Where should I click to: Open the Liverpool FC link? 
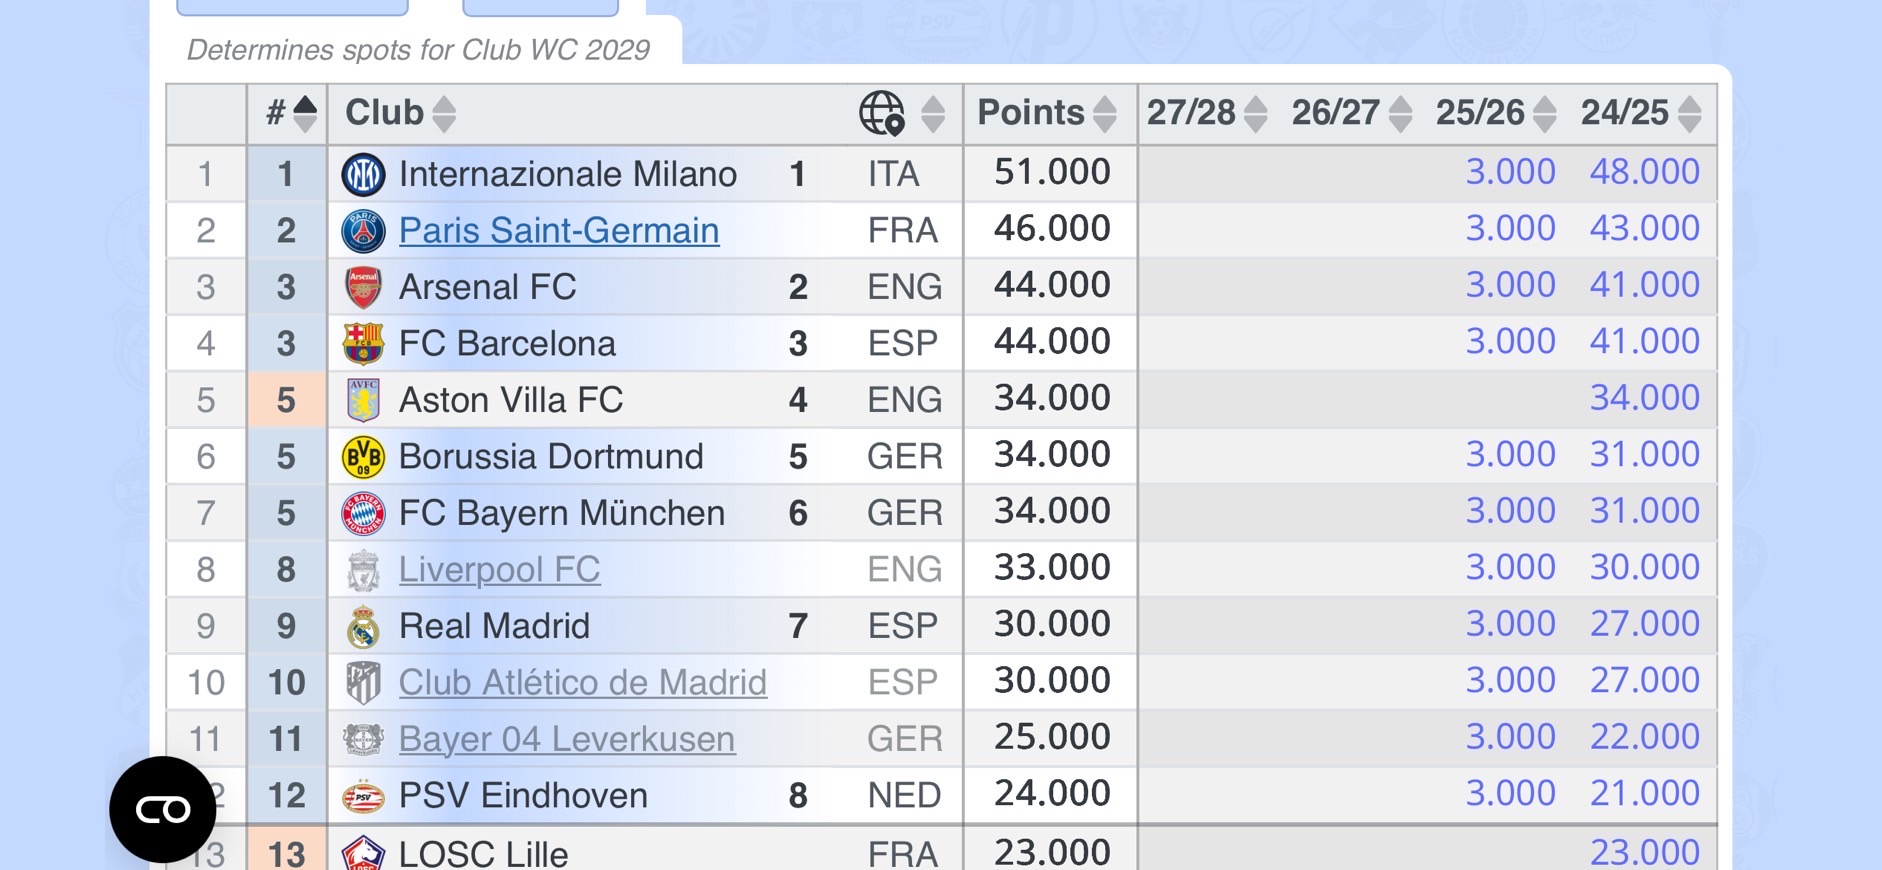coord(499,570)
